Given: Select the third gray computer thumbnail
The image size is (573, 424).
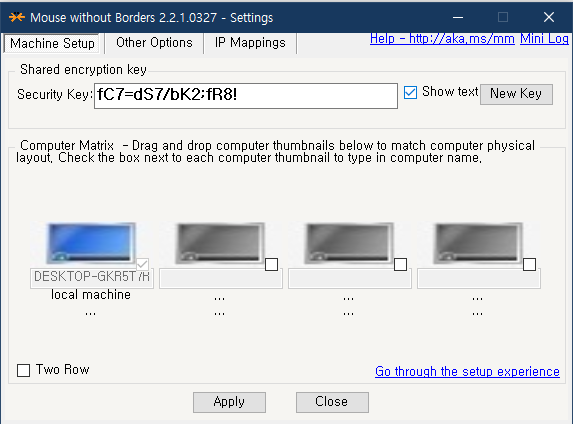Looking at the screenshot, I should [349, 243].
